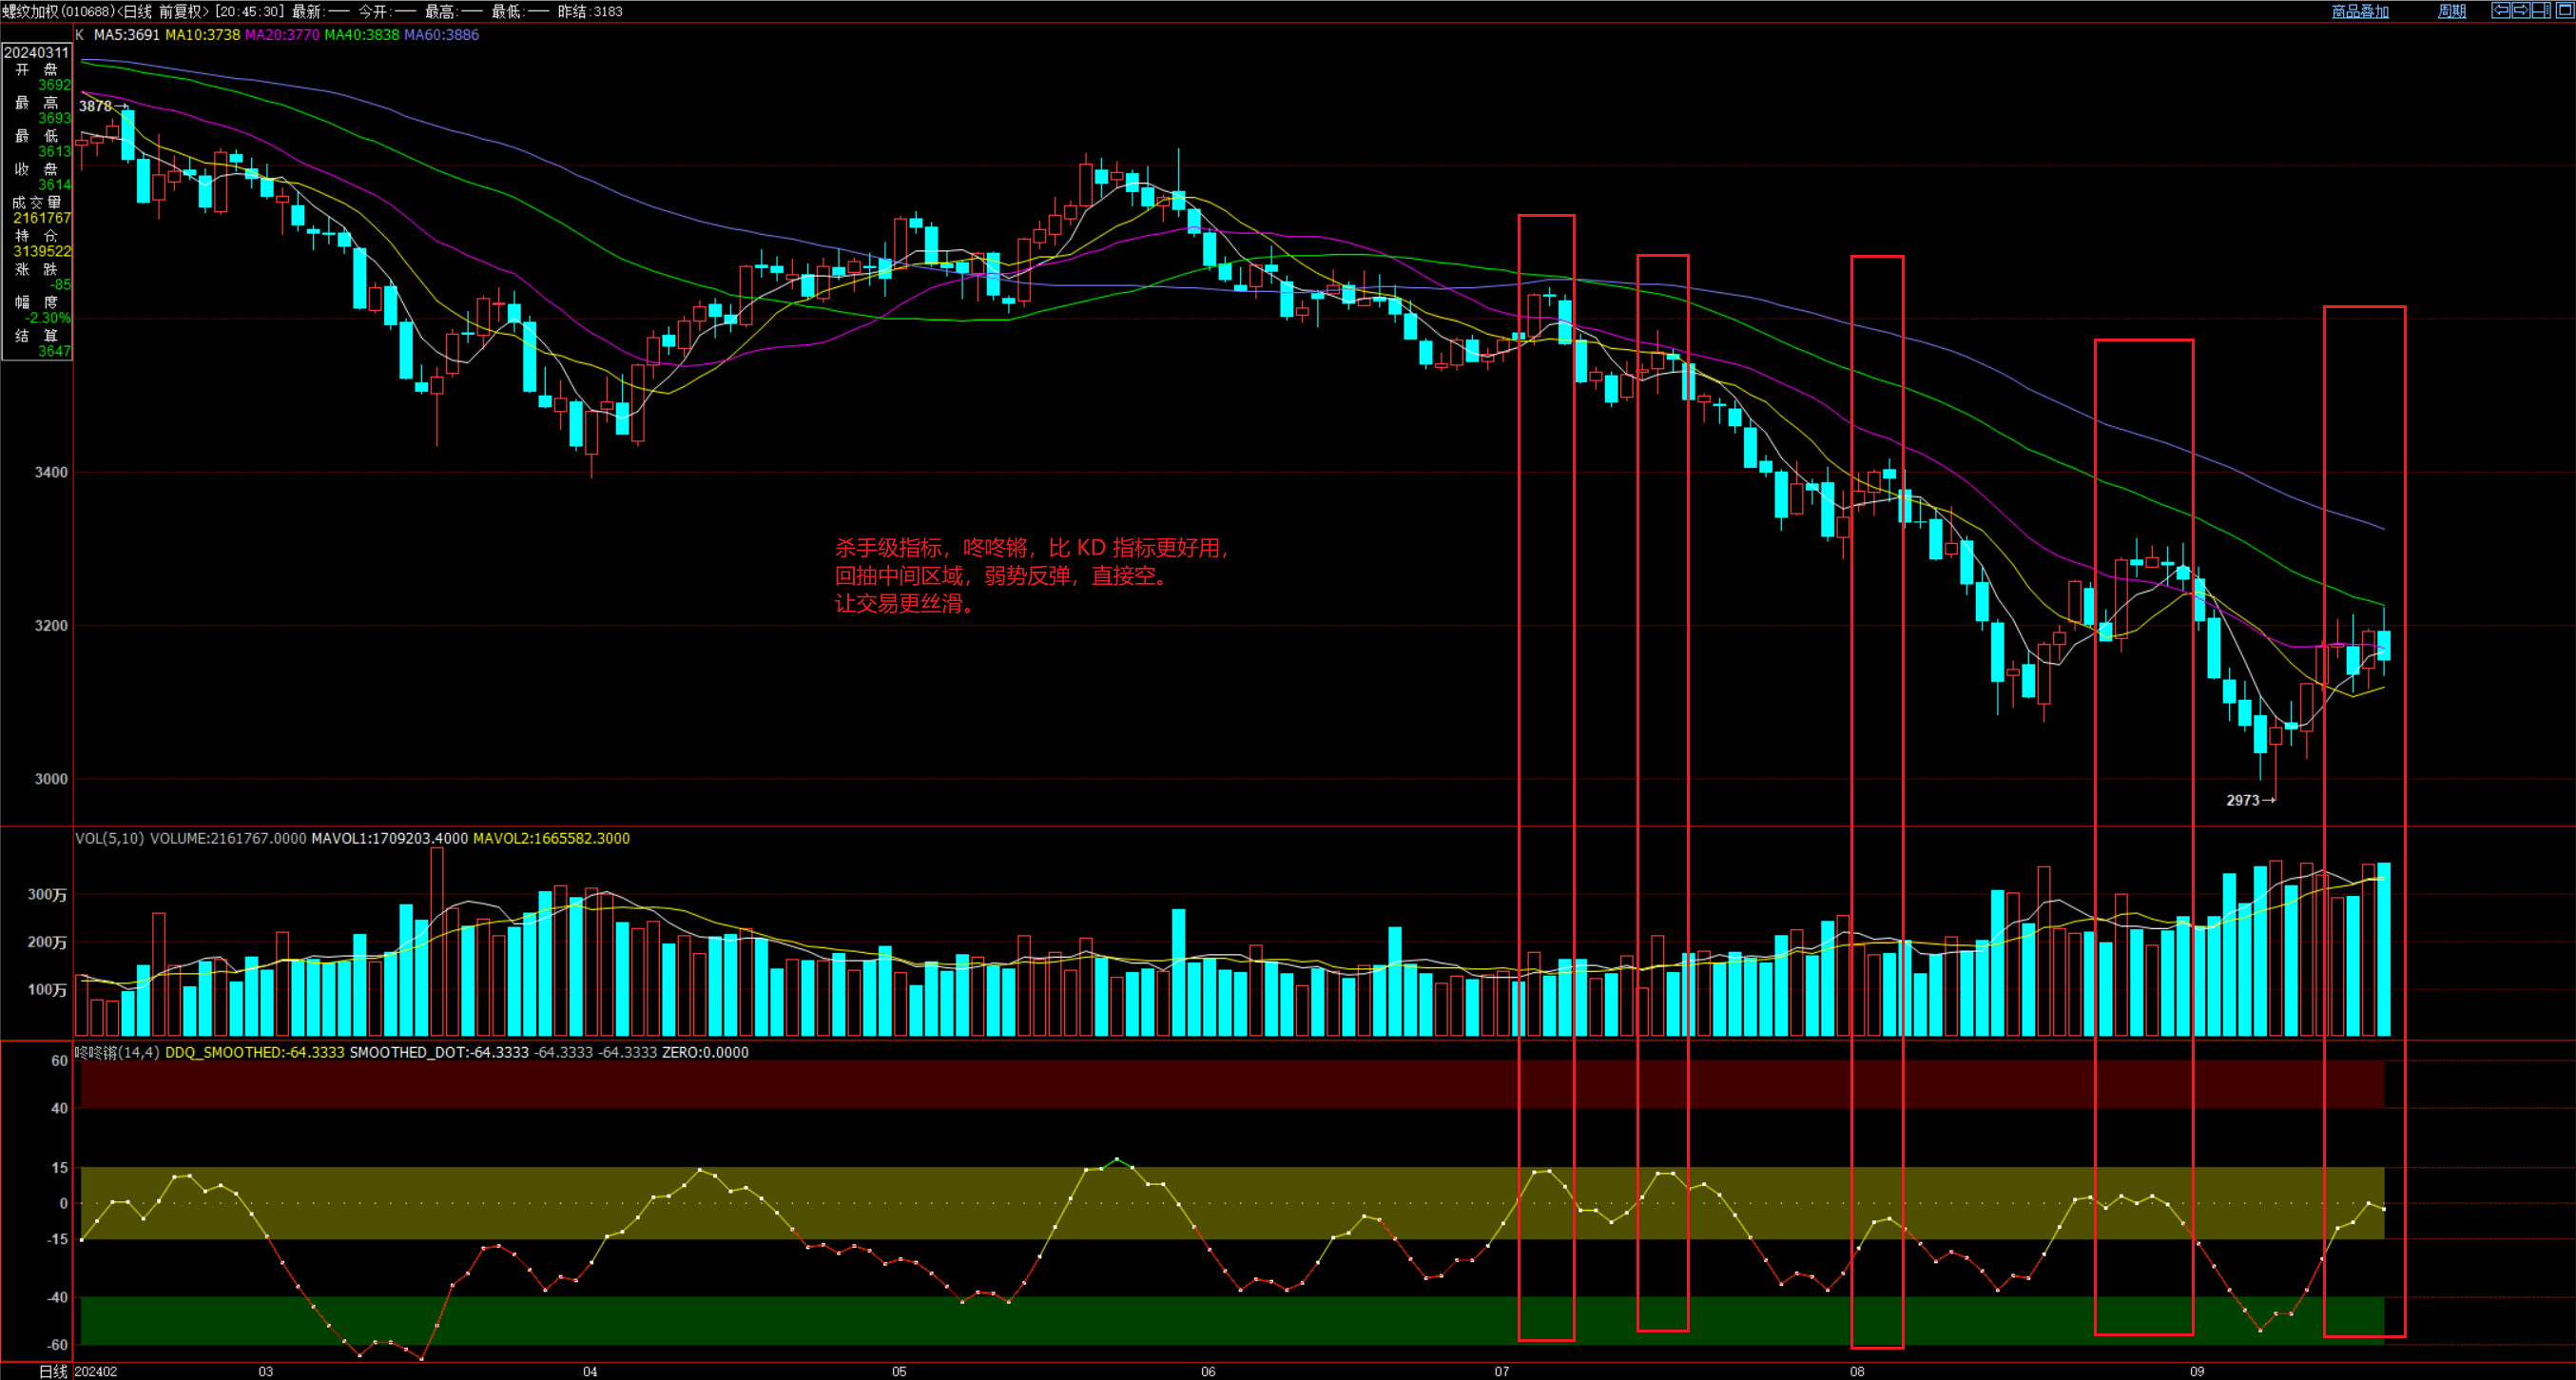Click the 日线 period label at bottom-left
Viewport: 2576px width, 1380px height.
click(52, 1371)
